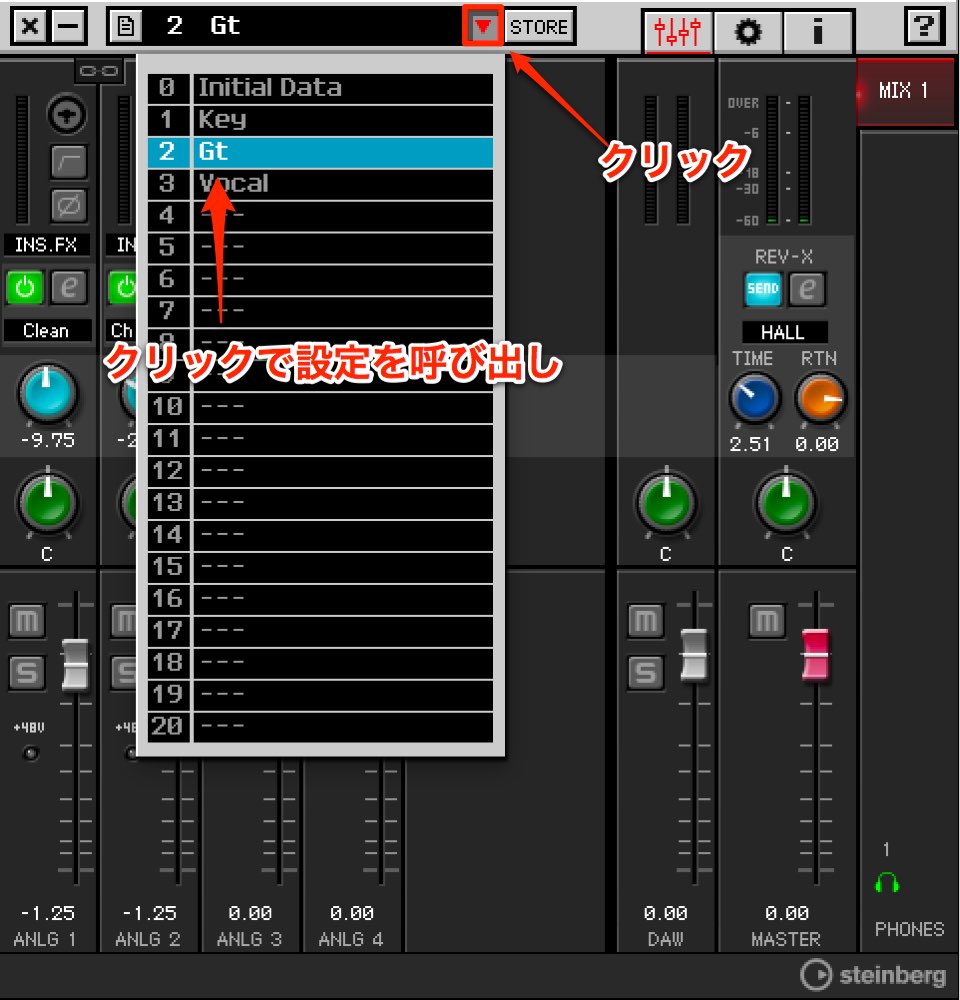Viewport: 960px width, 1000px height.
Task: Toggle the REV-X SEND button
Action: (x=763, y=289)
